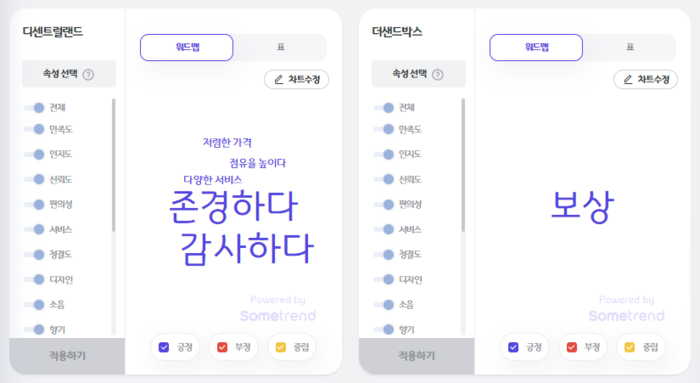700x383 pixels.
Task: Click pencil icon of 차트수정 in 디센트럴랜드 panel
Action: point(279,79)
